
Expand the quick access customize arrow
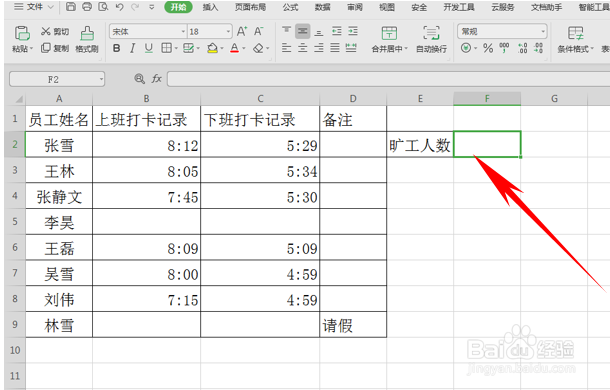(152, 7)
